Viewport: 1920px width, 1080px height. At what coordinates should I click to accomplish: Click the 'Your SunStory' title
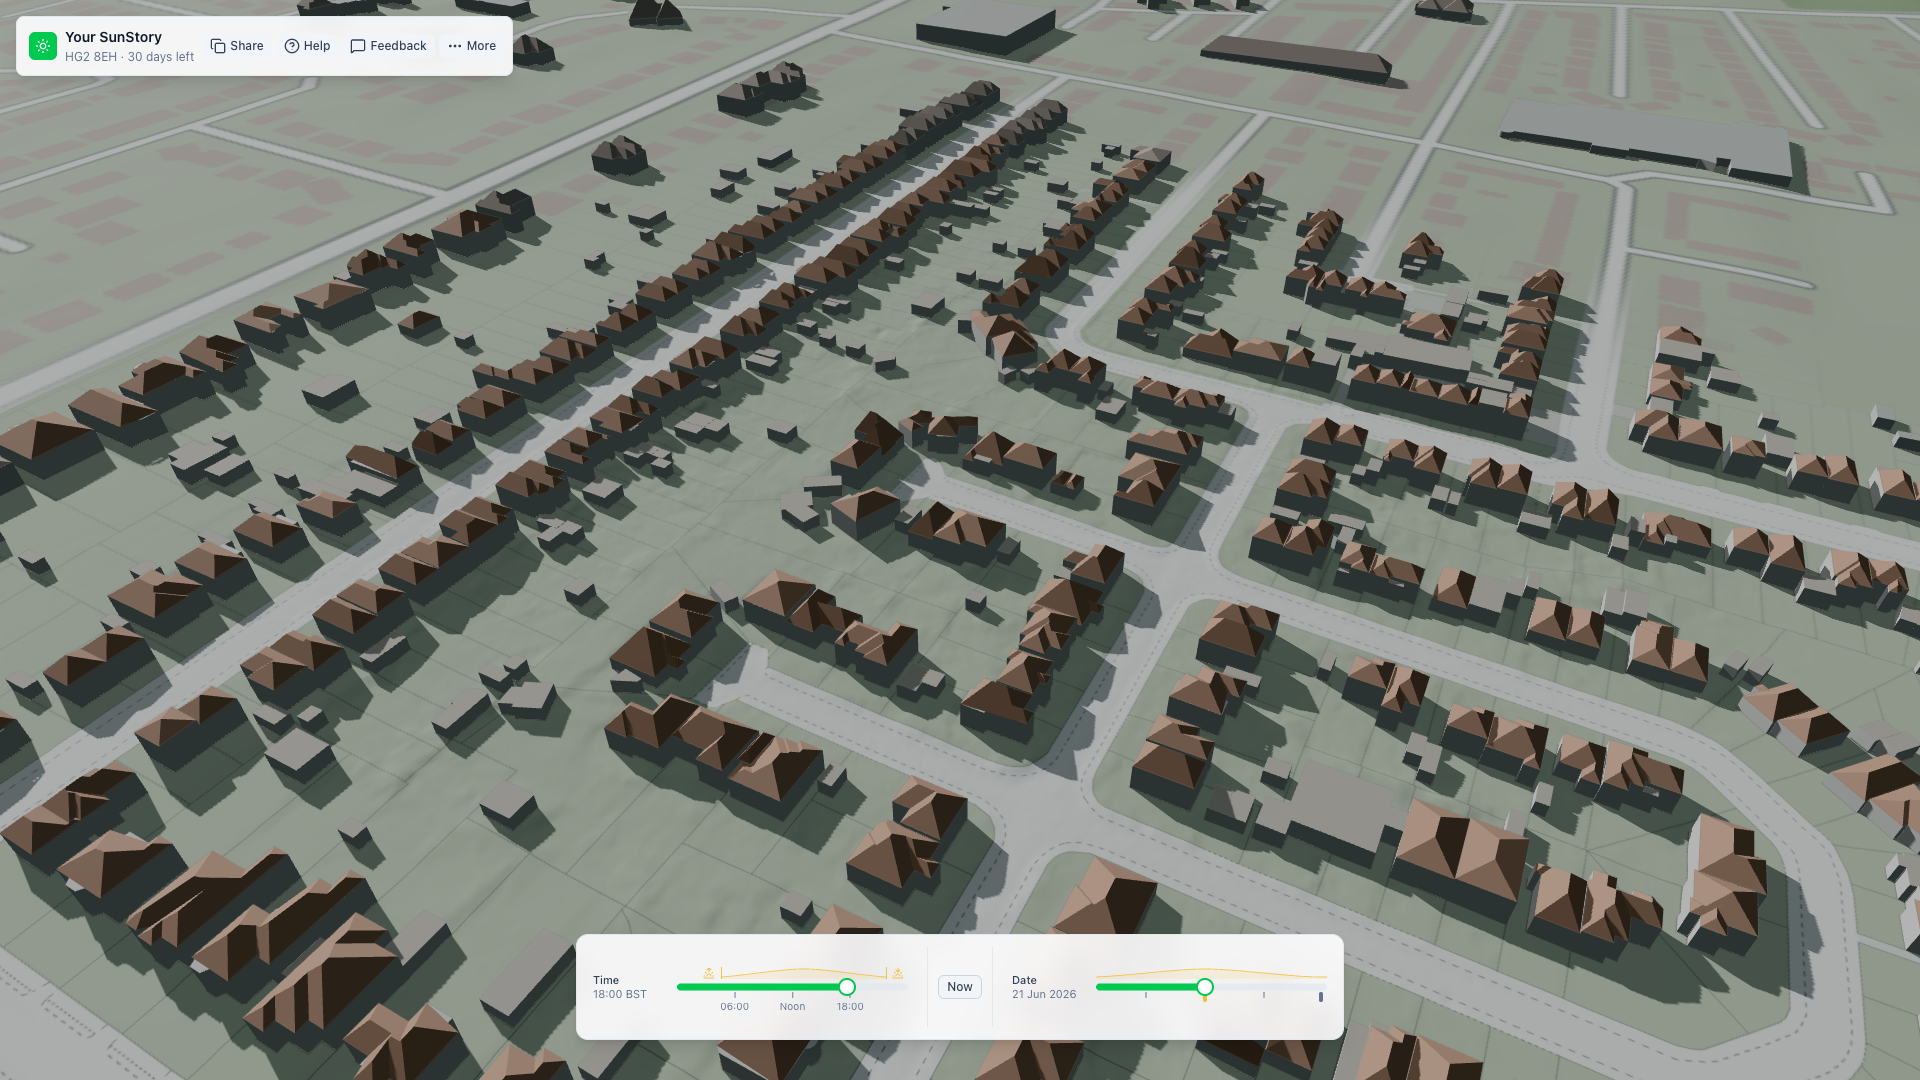(113, 37)
